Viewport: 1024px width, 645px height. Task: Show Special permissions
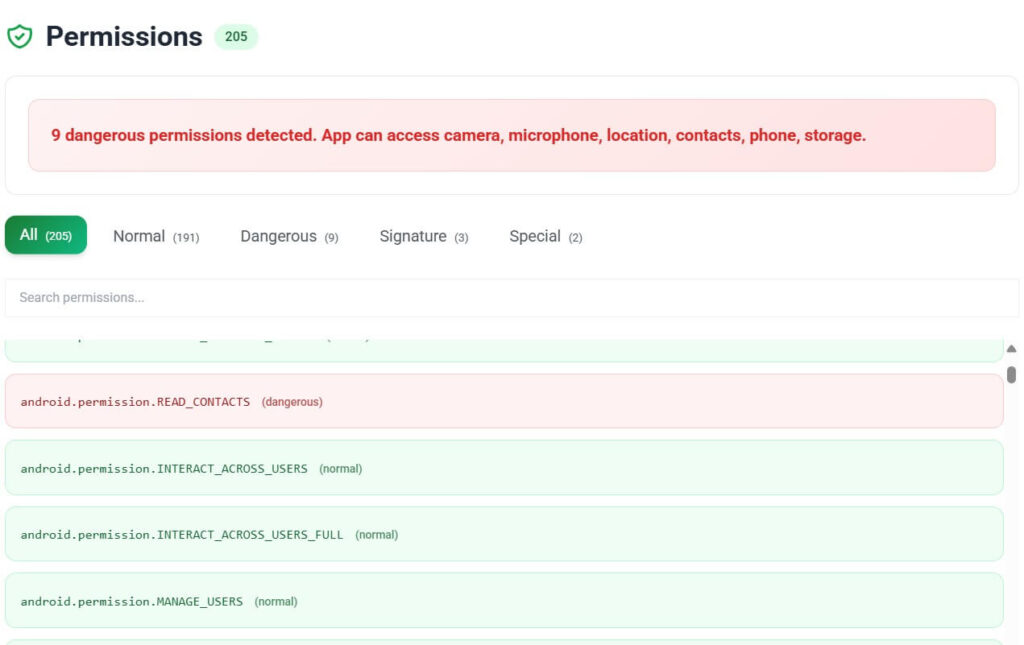545,236
